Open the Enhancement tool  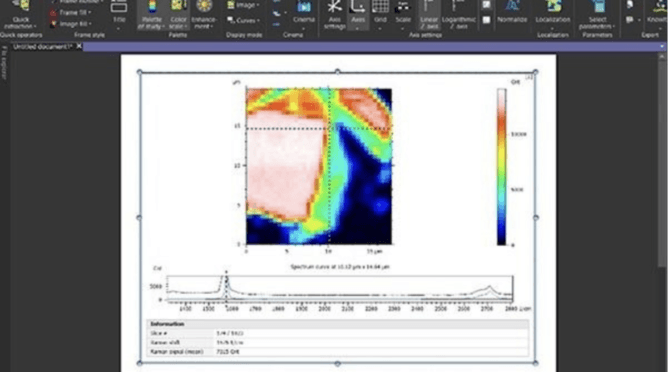(204, 15)
